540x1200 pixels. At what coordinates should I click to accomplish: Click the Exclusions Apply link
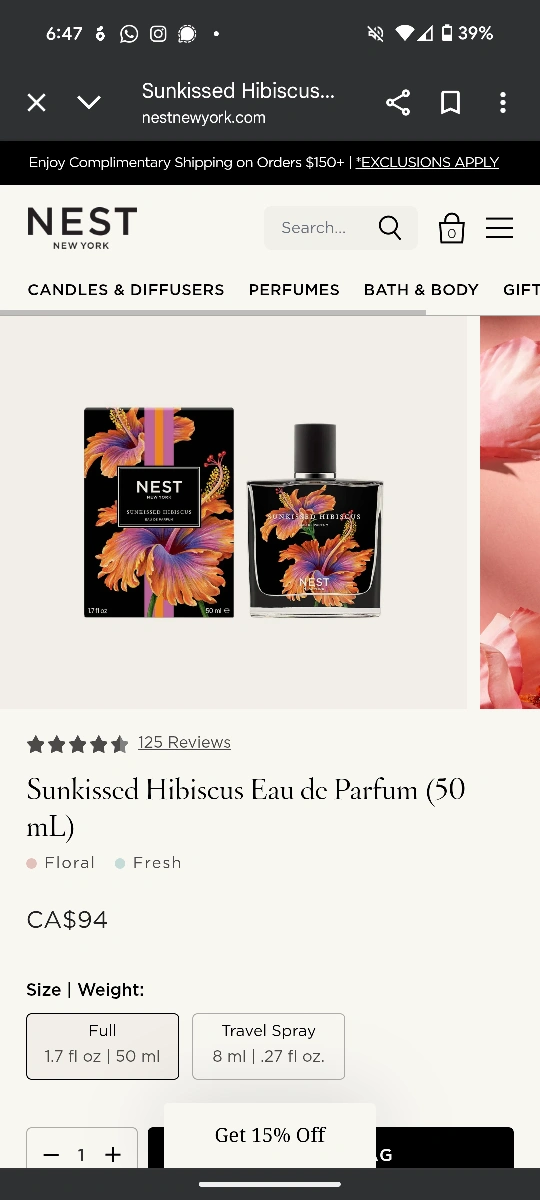coord(427,162)
